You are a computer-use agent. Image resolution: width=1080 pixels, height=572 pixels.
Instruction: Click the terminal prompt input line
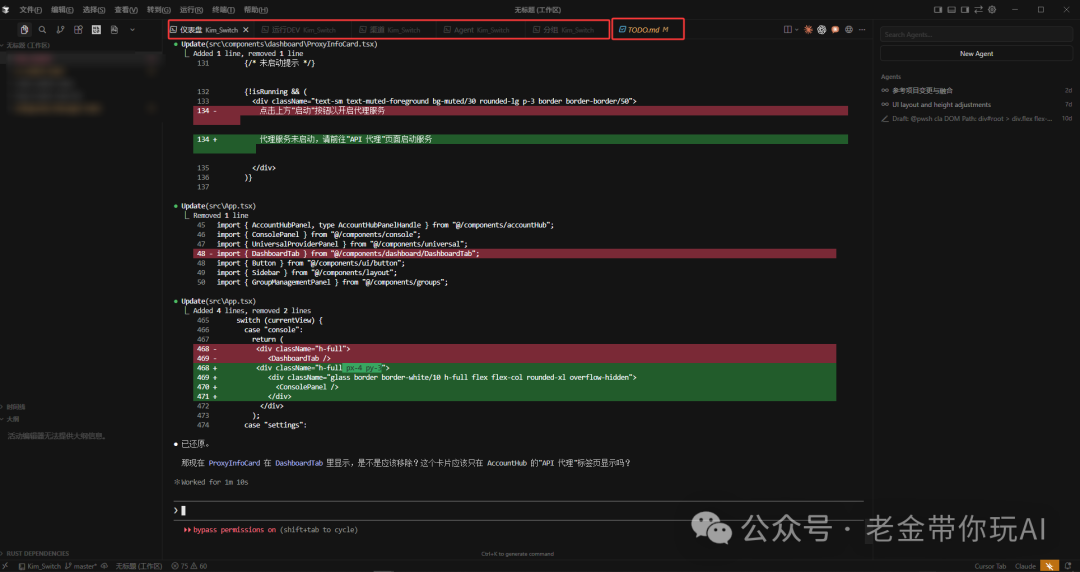tap(518, 511)
